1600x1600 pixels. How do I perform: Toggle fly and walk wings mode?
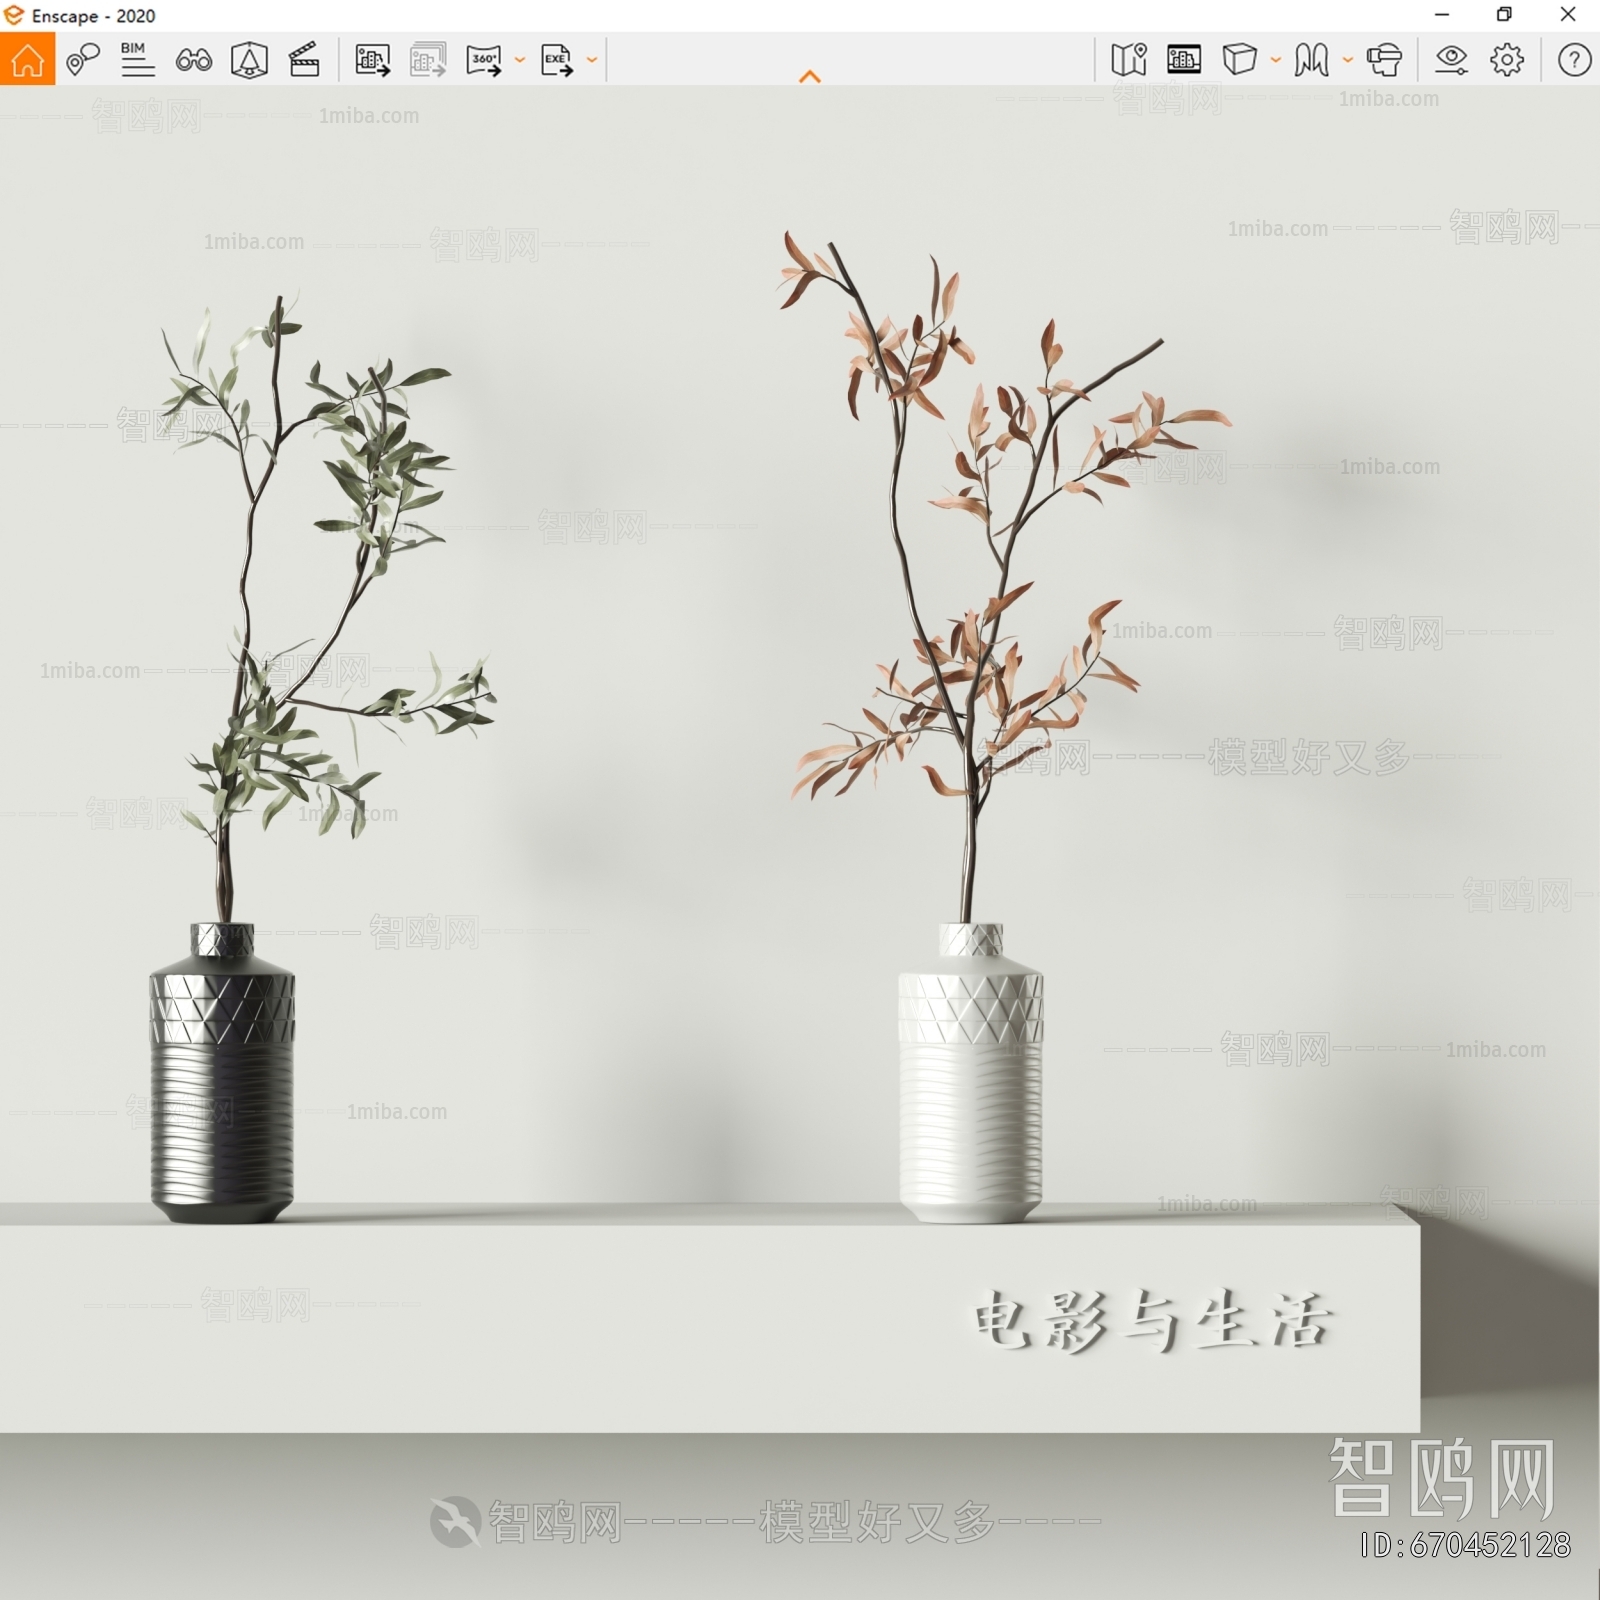coord(1311,60)
